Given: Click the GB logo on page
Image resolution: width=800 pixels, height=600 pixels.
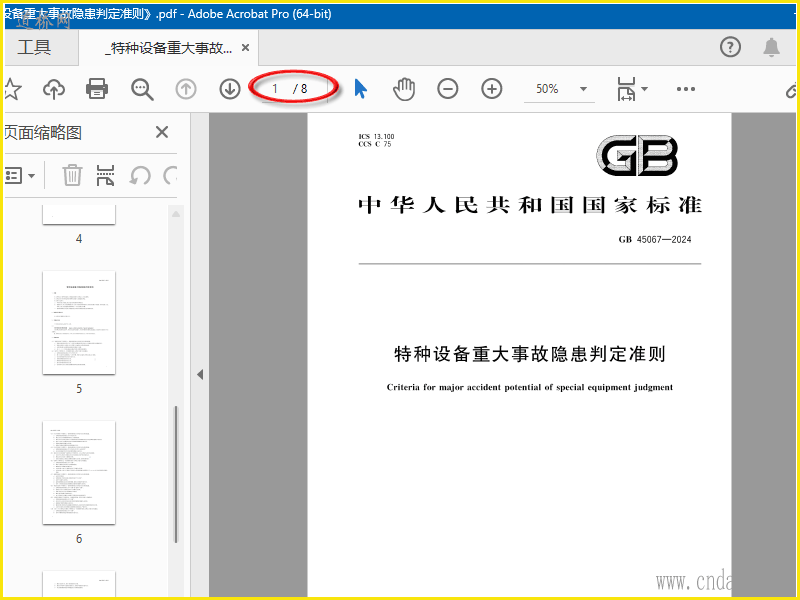Looking at the screenshot, I should 637,155.
